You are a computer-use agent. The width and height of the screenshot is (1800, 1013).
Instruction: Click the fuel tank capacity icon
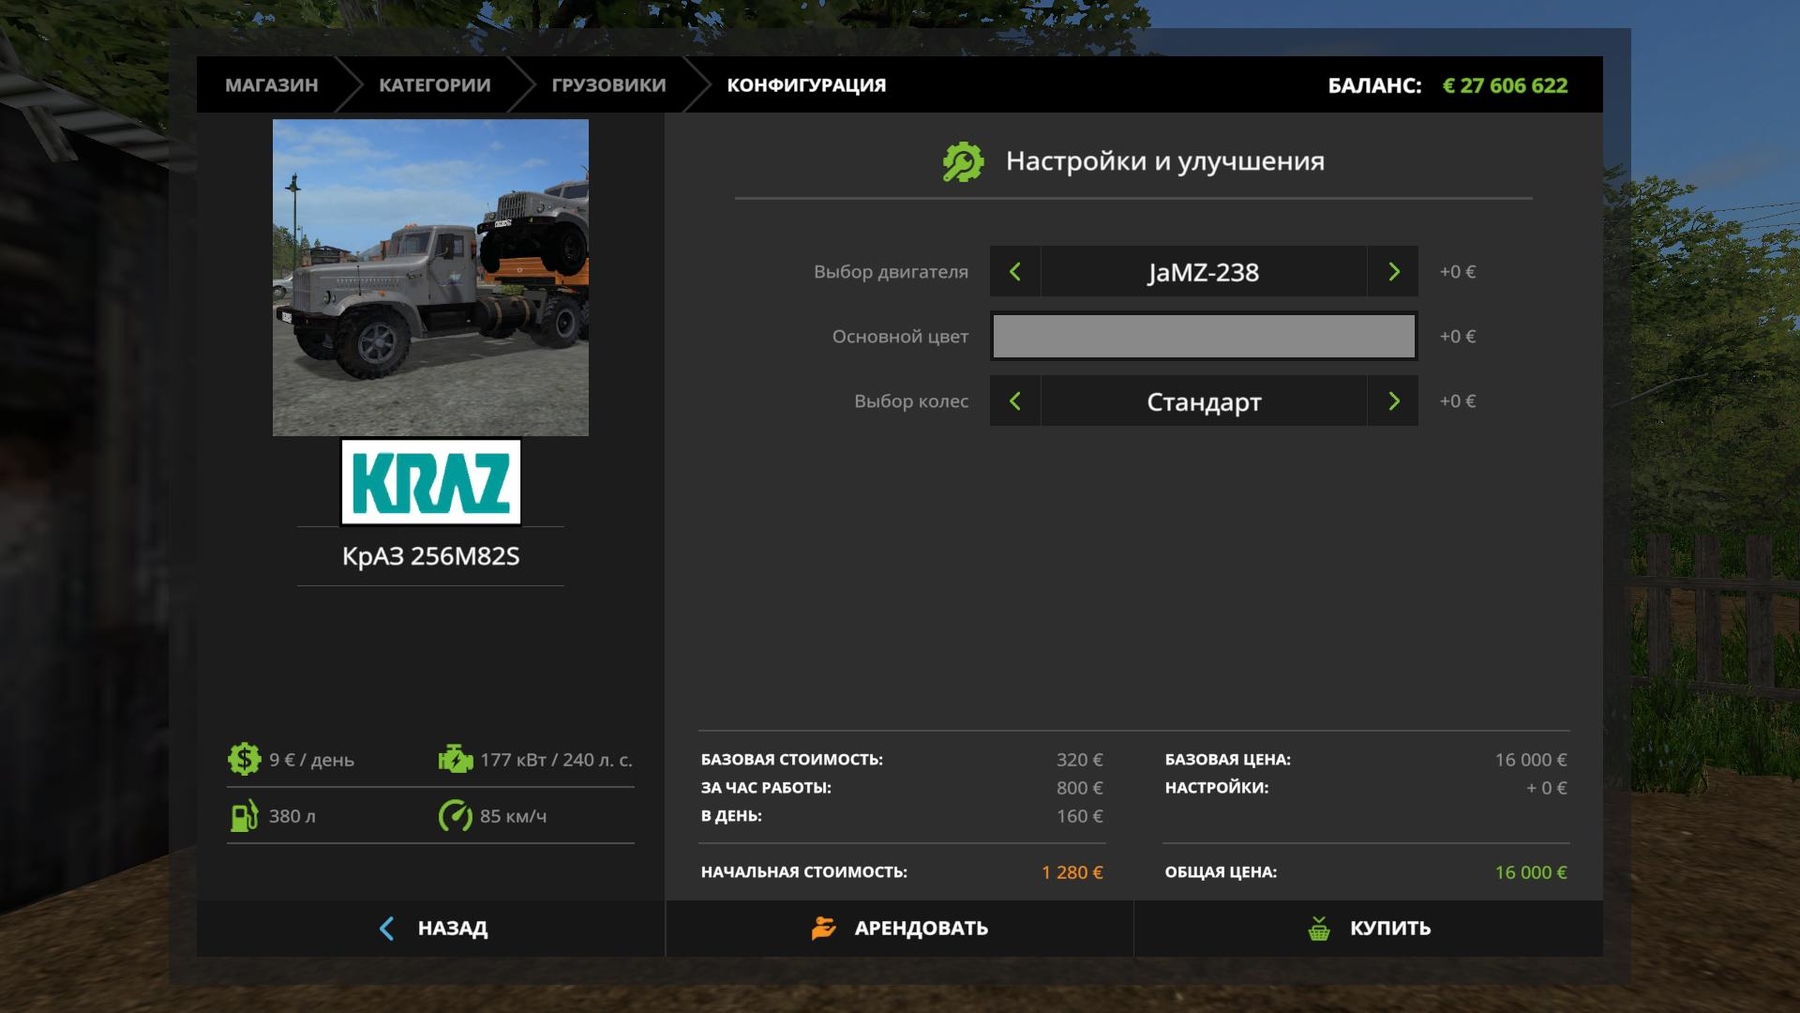coord(244,816)
